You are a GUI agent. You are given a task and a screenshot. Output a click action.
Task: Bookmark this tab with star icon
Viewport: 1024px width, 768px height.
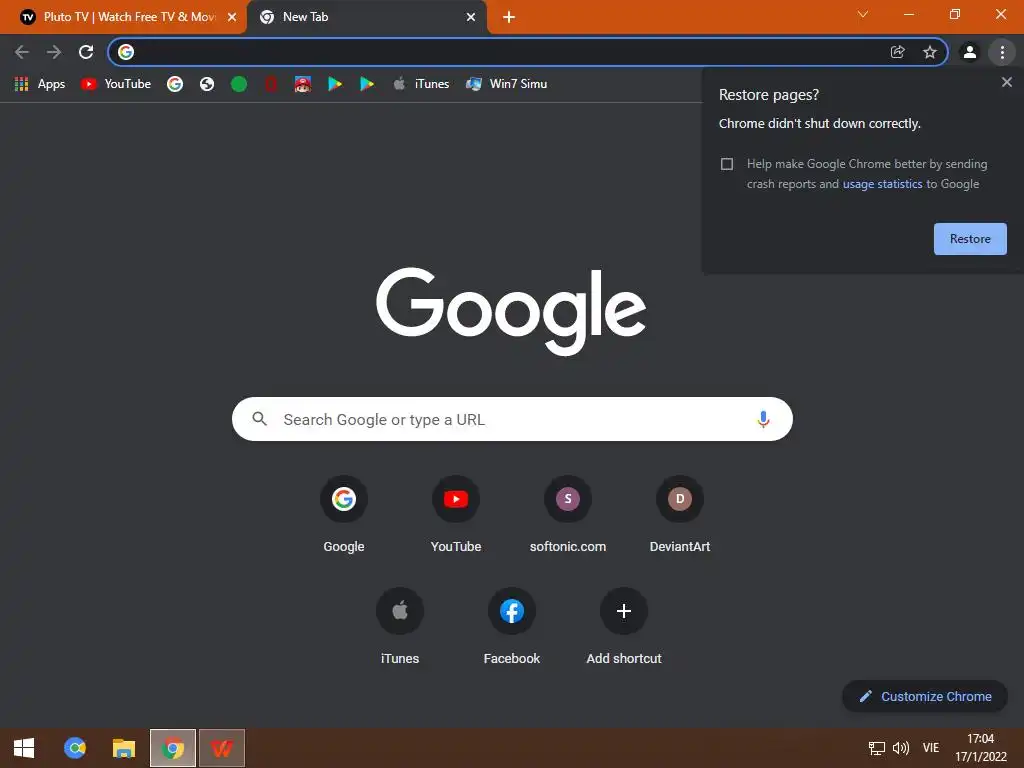pos(930,52)
